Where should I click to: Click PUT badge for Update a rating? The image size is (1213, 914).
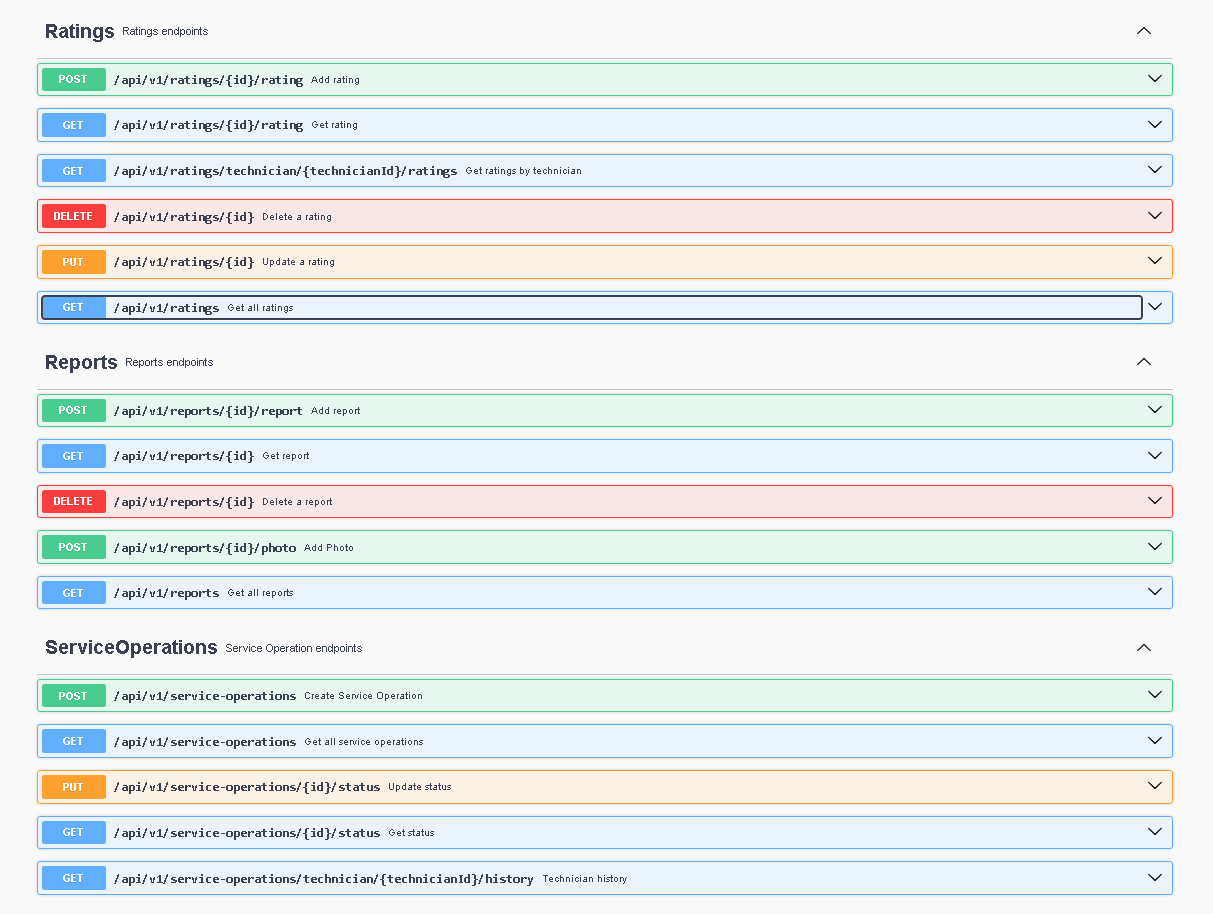pos(73,261)
